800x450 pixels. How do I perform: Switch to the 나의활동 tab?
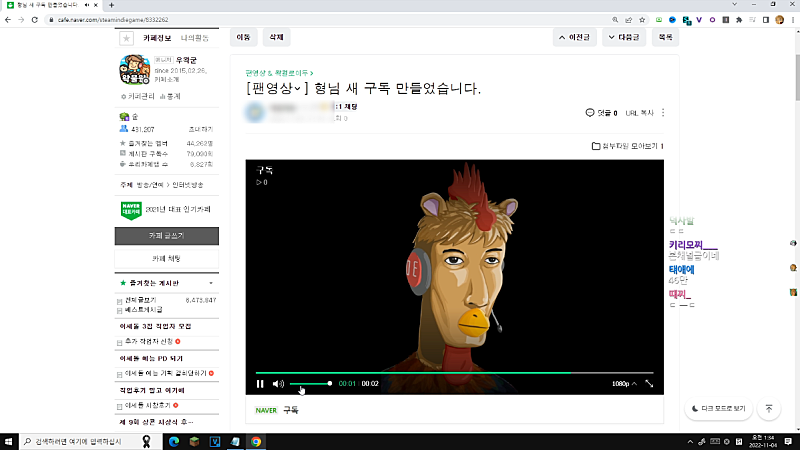(x=195, y=38)
